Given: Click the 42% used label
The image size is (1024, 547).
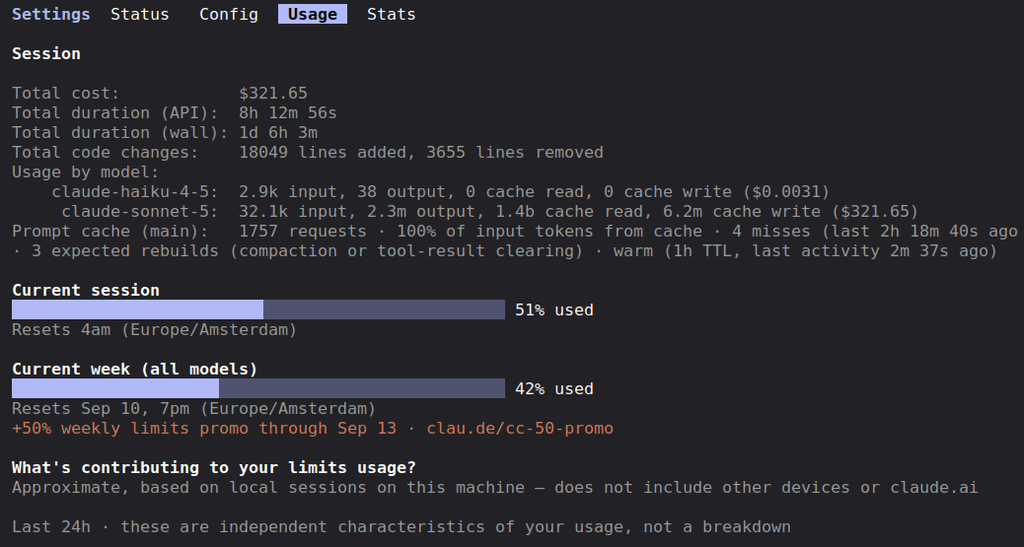Looking at the screenshot, I should 554,389.
